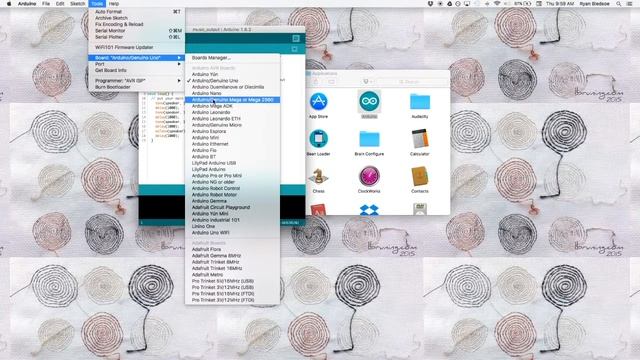Choose Adafruit Circuit Playground board
The width and height of the screenshot is (640, 360).
(233, 207)
